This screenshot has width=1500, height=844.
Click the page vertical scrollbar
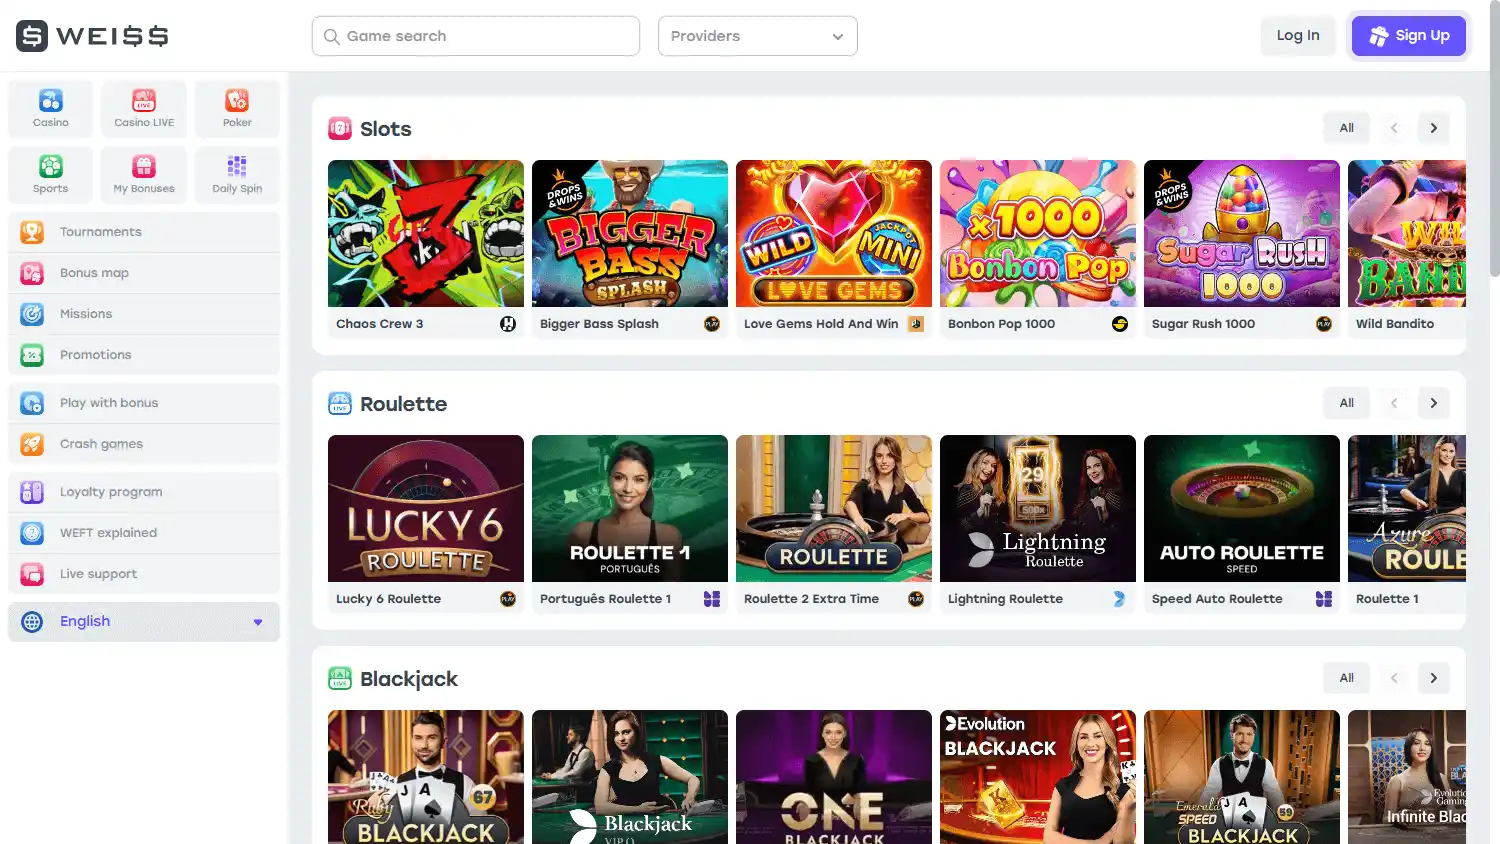[1494, 138]
